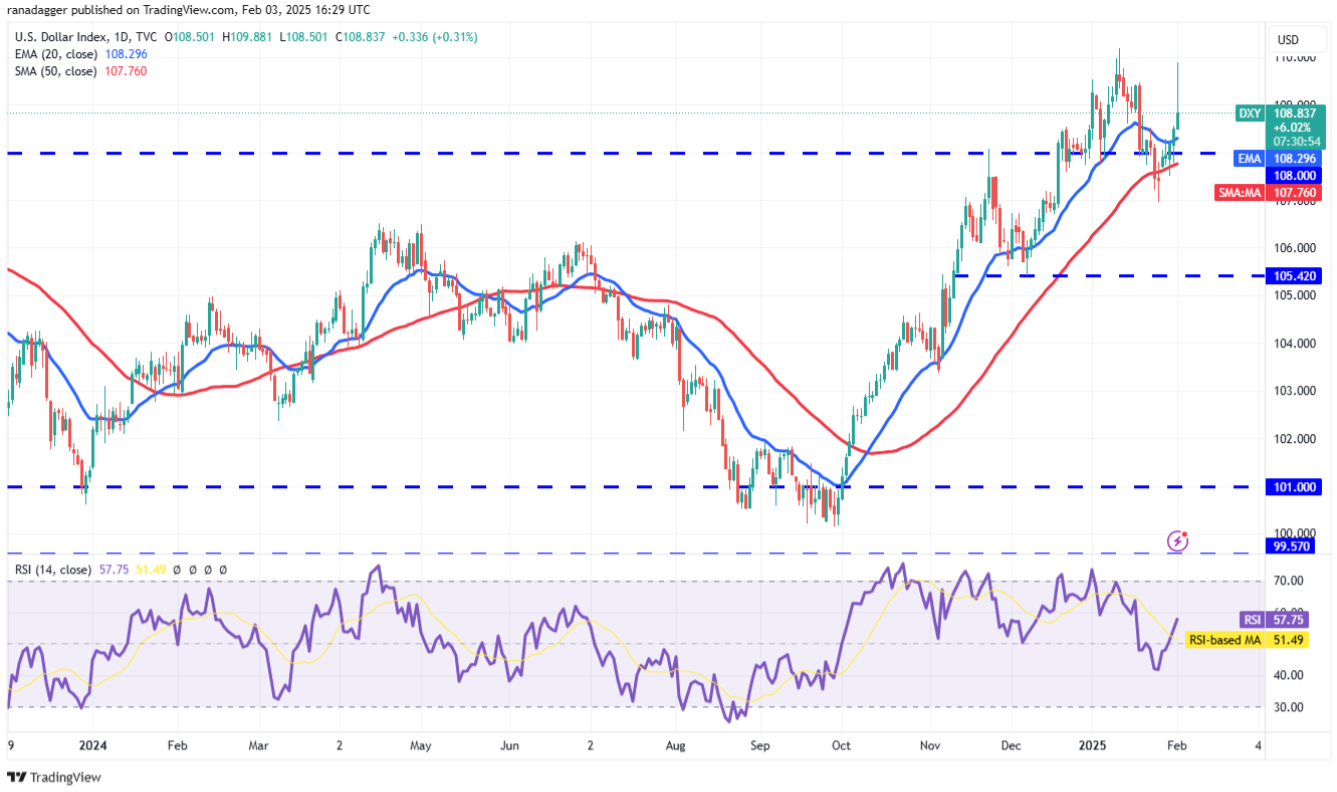The width and height of the screenshot is (1337, 792).
Task: Click the EMA value 108.296 in legend
Action: tap(125, 54)
